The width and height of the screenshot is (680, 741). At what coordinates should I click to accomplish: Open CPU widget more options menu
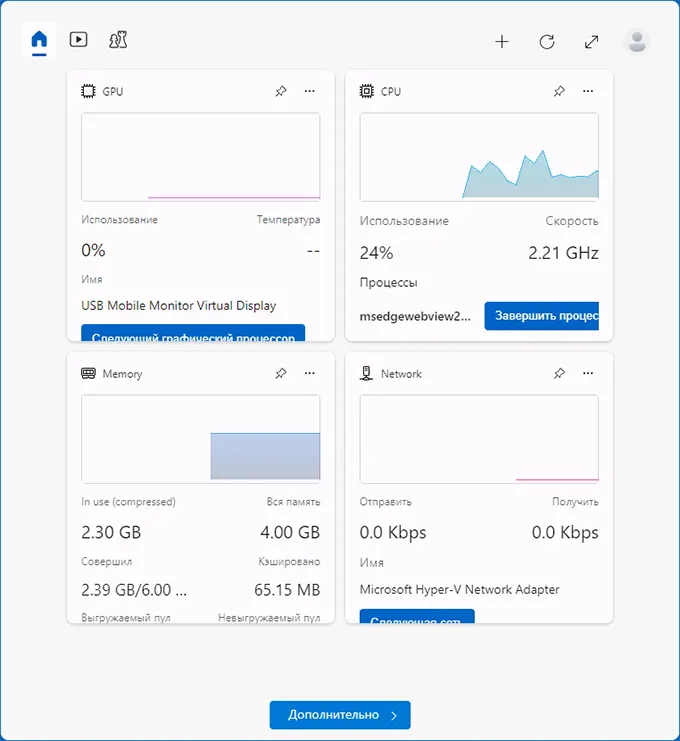click(588, 91)
